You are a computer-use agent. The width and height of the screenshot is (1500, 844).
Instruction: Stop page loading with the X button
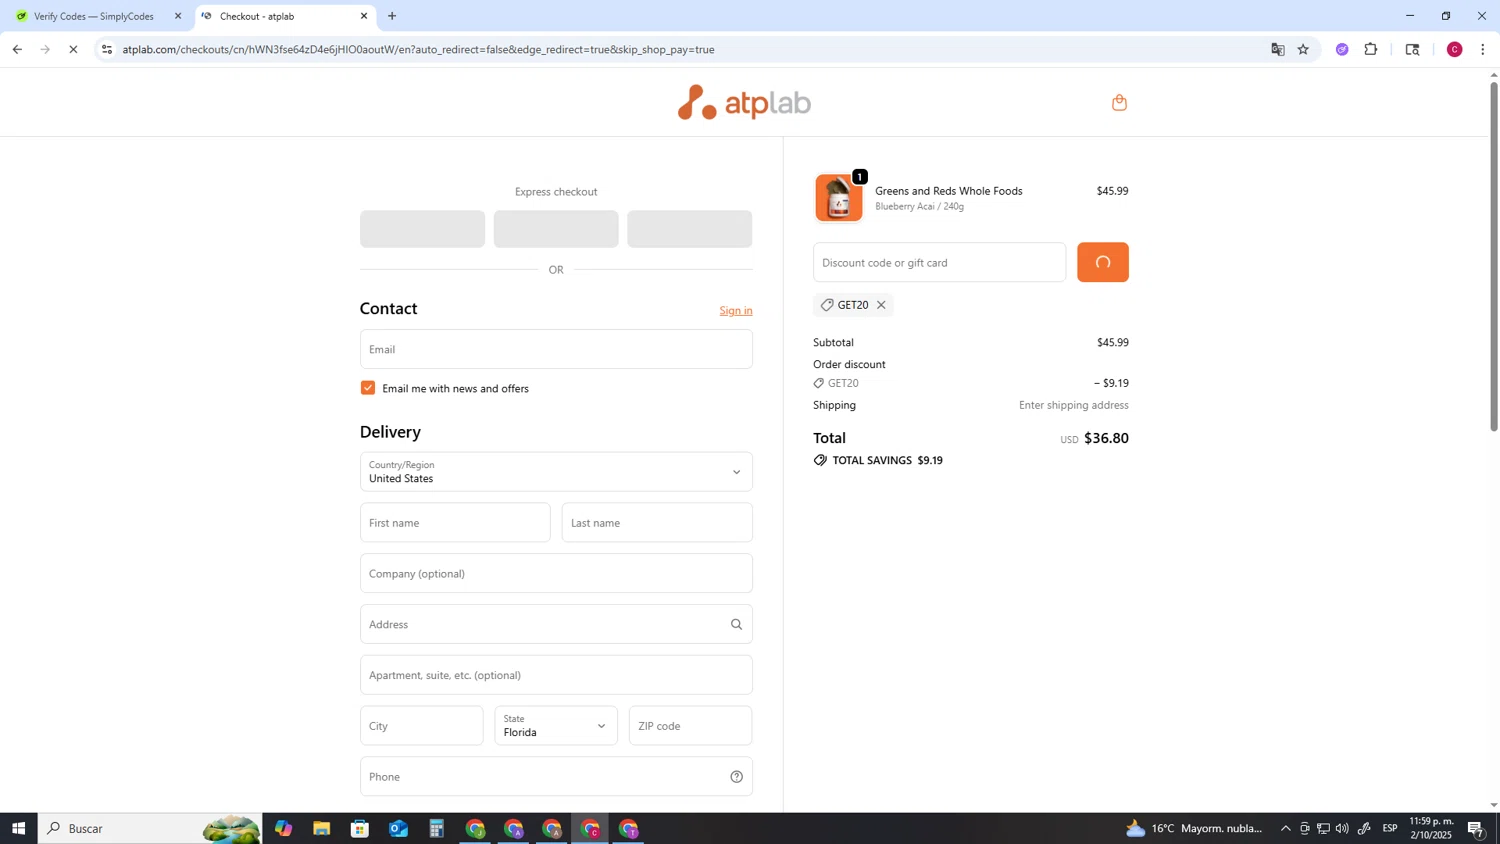tap(73, 49)
